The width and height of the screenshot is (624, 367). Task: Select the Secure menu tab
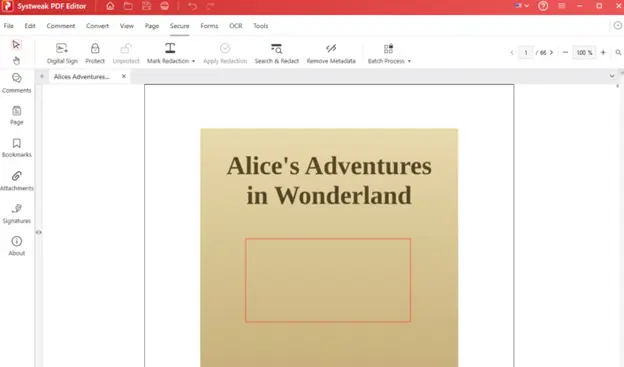pyautogui.click(x=179, y=26)
